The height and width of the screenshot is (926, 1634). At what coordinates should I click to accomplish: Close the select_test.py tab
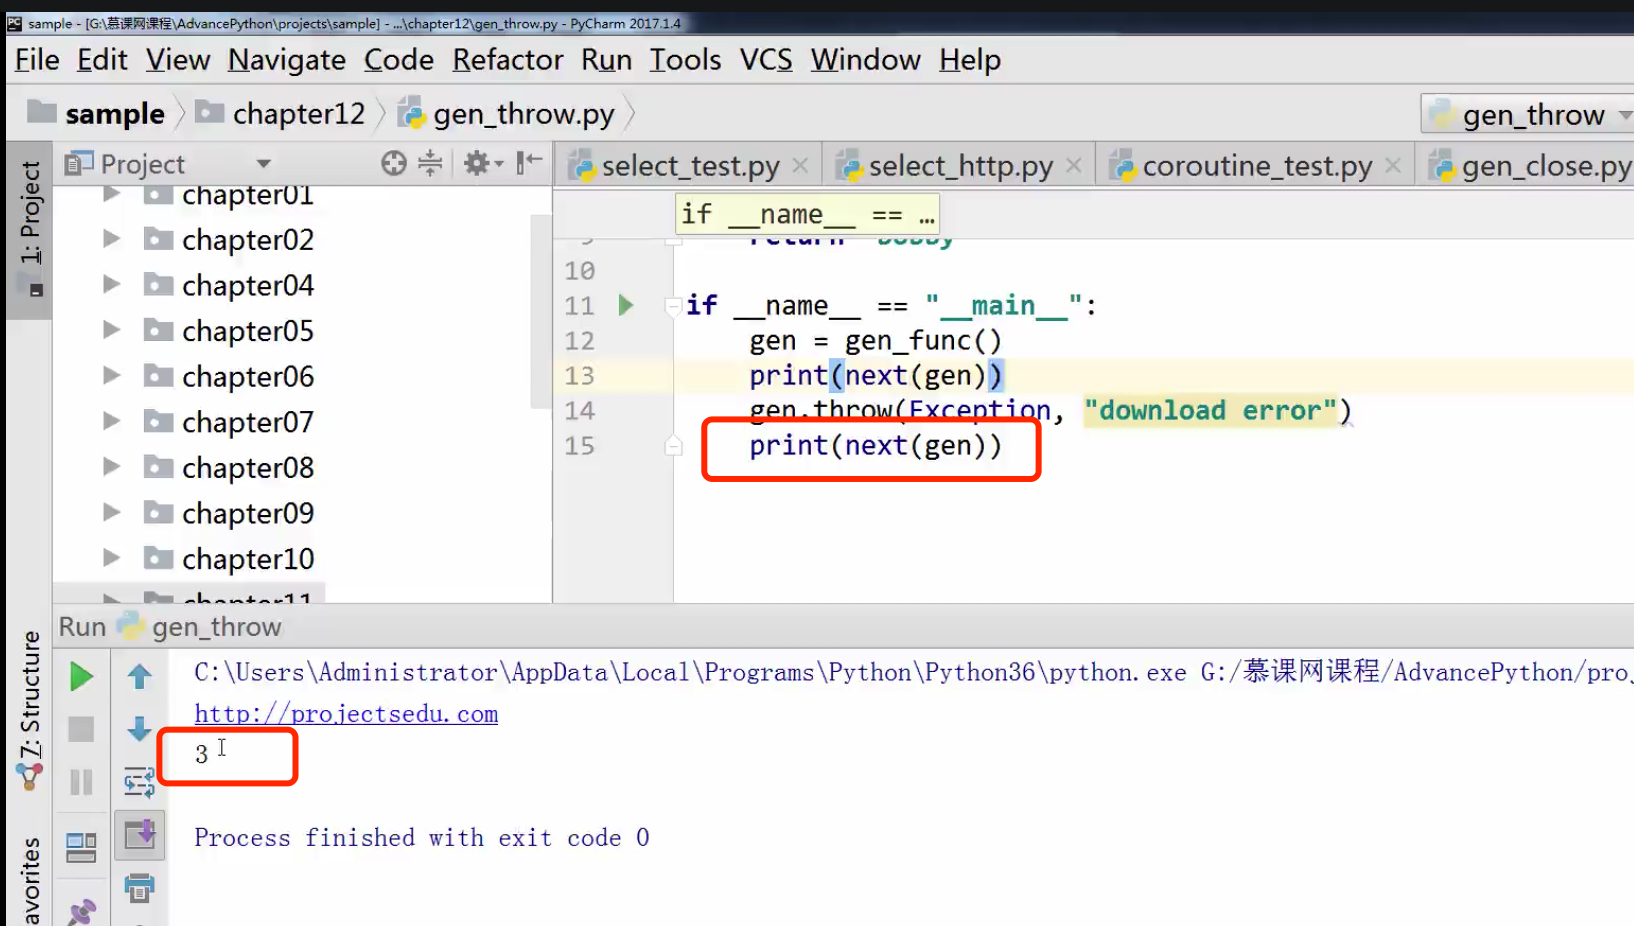coord(800,165)
